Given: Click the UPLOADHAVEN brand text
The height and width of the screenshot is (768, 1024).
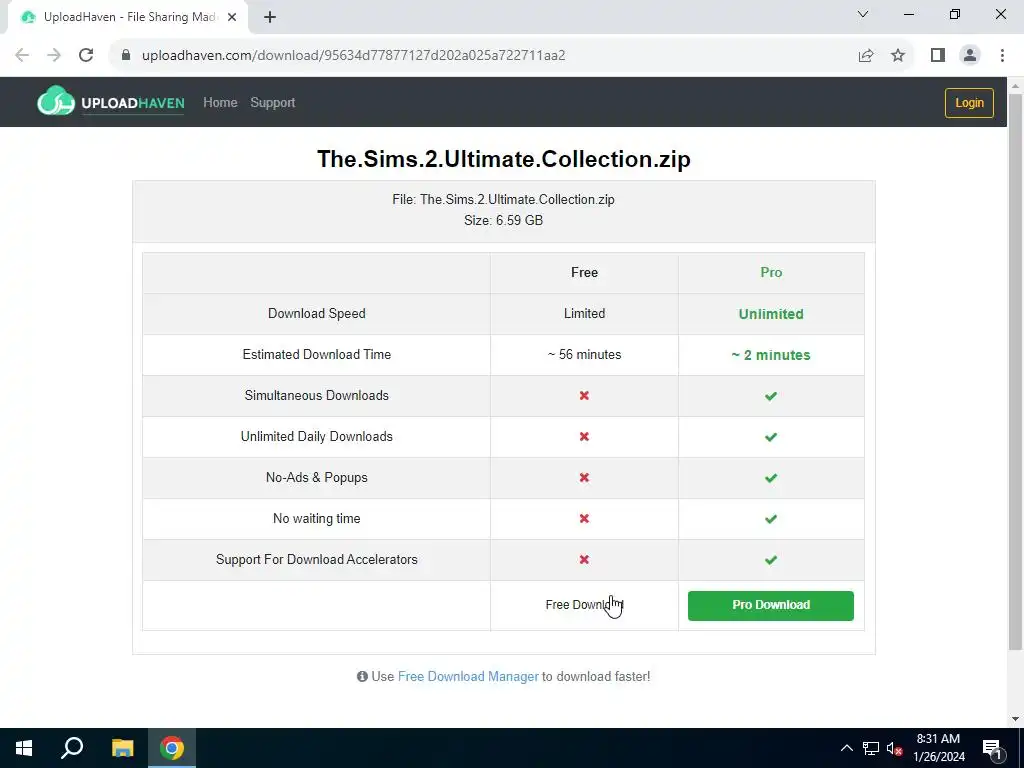Looking at the screenshot, I should click(x=133, y=103).
